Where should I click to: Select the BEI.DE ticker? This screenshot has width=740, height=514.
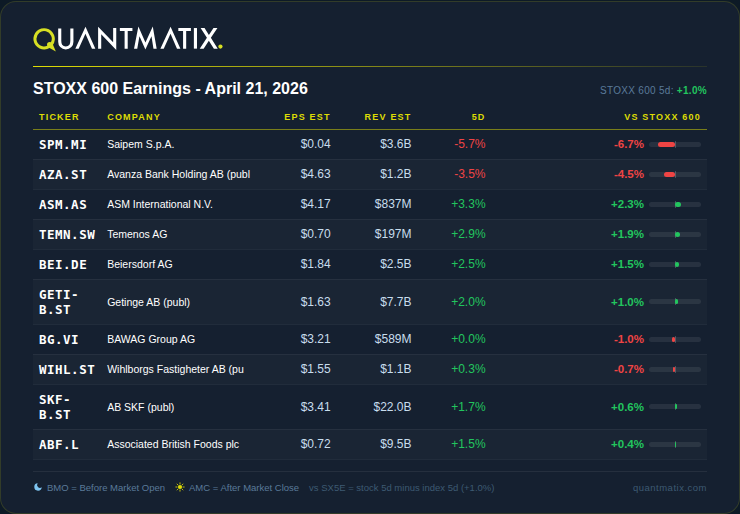[x=63, y=264]
